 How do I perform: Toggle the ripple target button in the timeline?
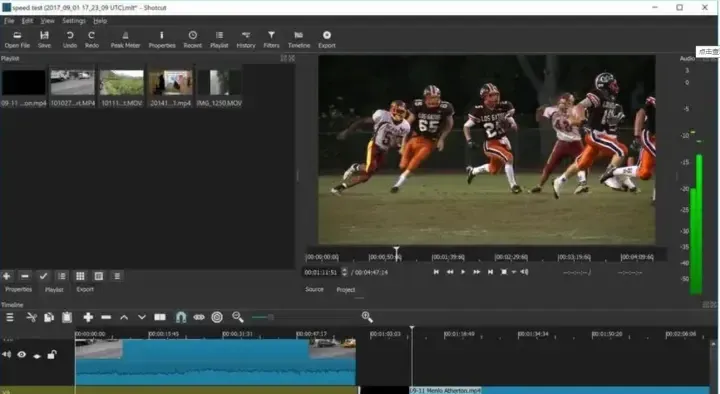tap(217, 317)
